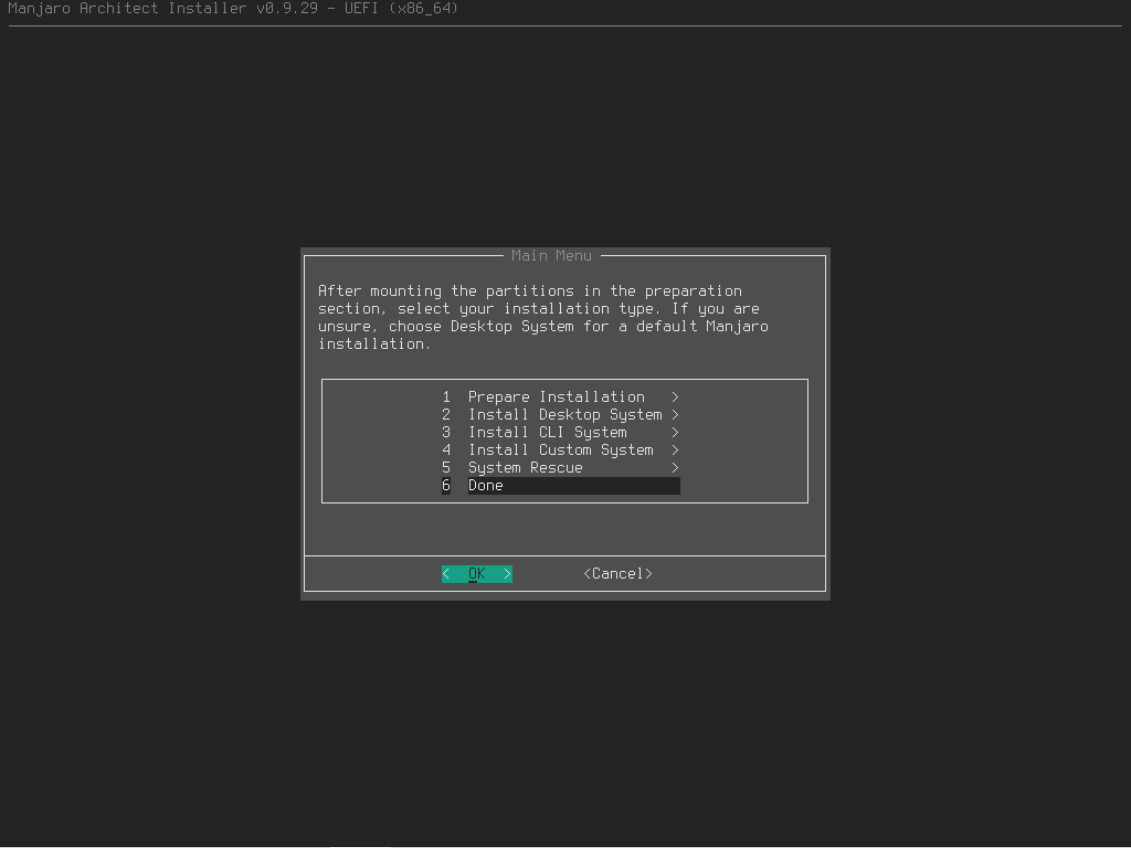Click number 1 in the menu list
The height and width of the screenshot is (848, 1131).
click(x=446, y=397)
